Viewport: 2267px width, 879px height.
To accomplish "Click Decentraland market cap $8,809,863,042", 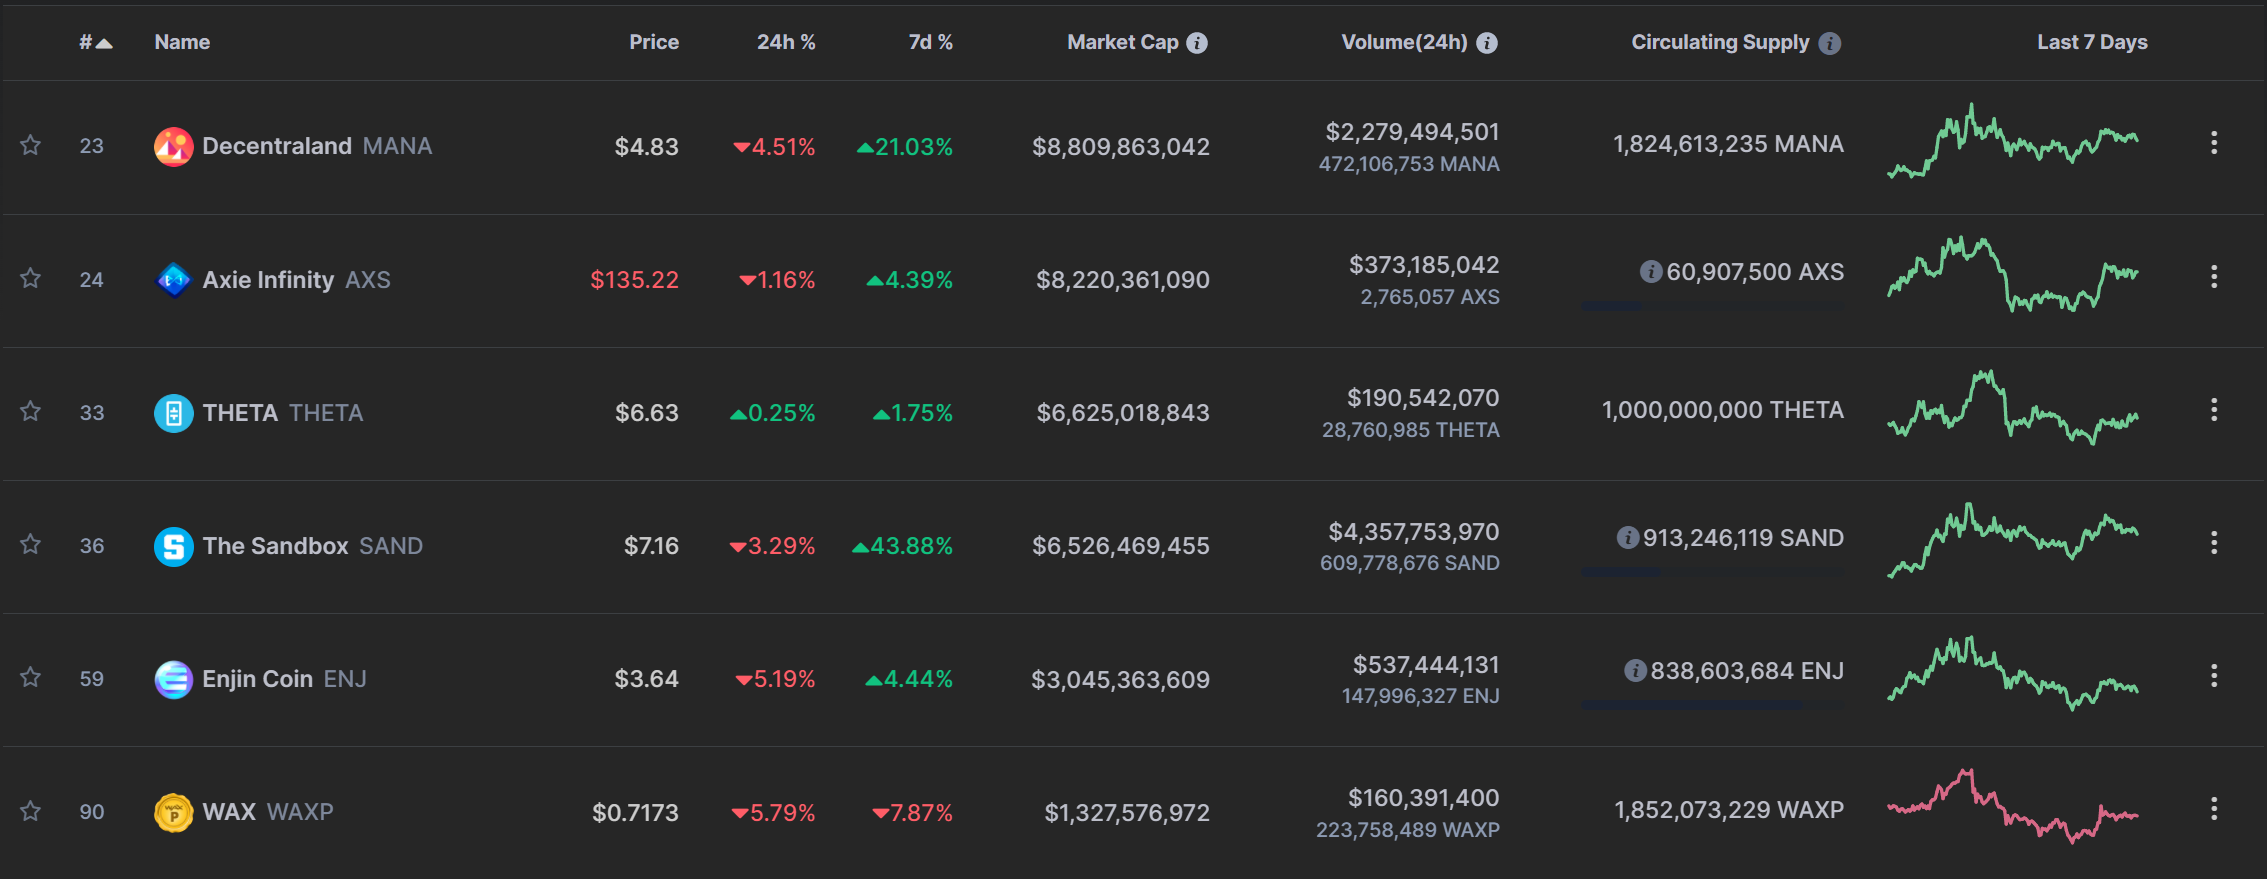I will (1121, 147).
